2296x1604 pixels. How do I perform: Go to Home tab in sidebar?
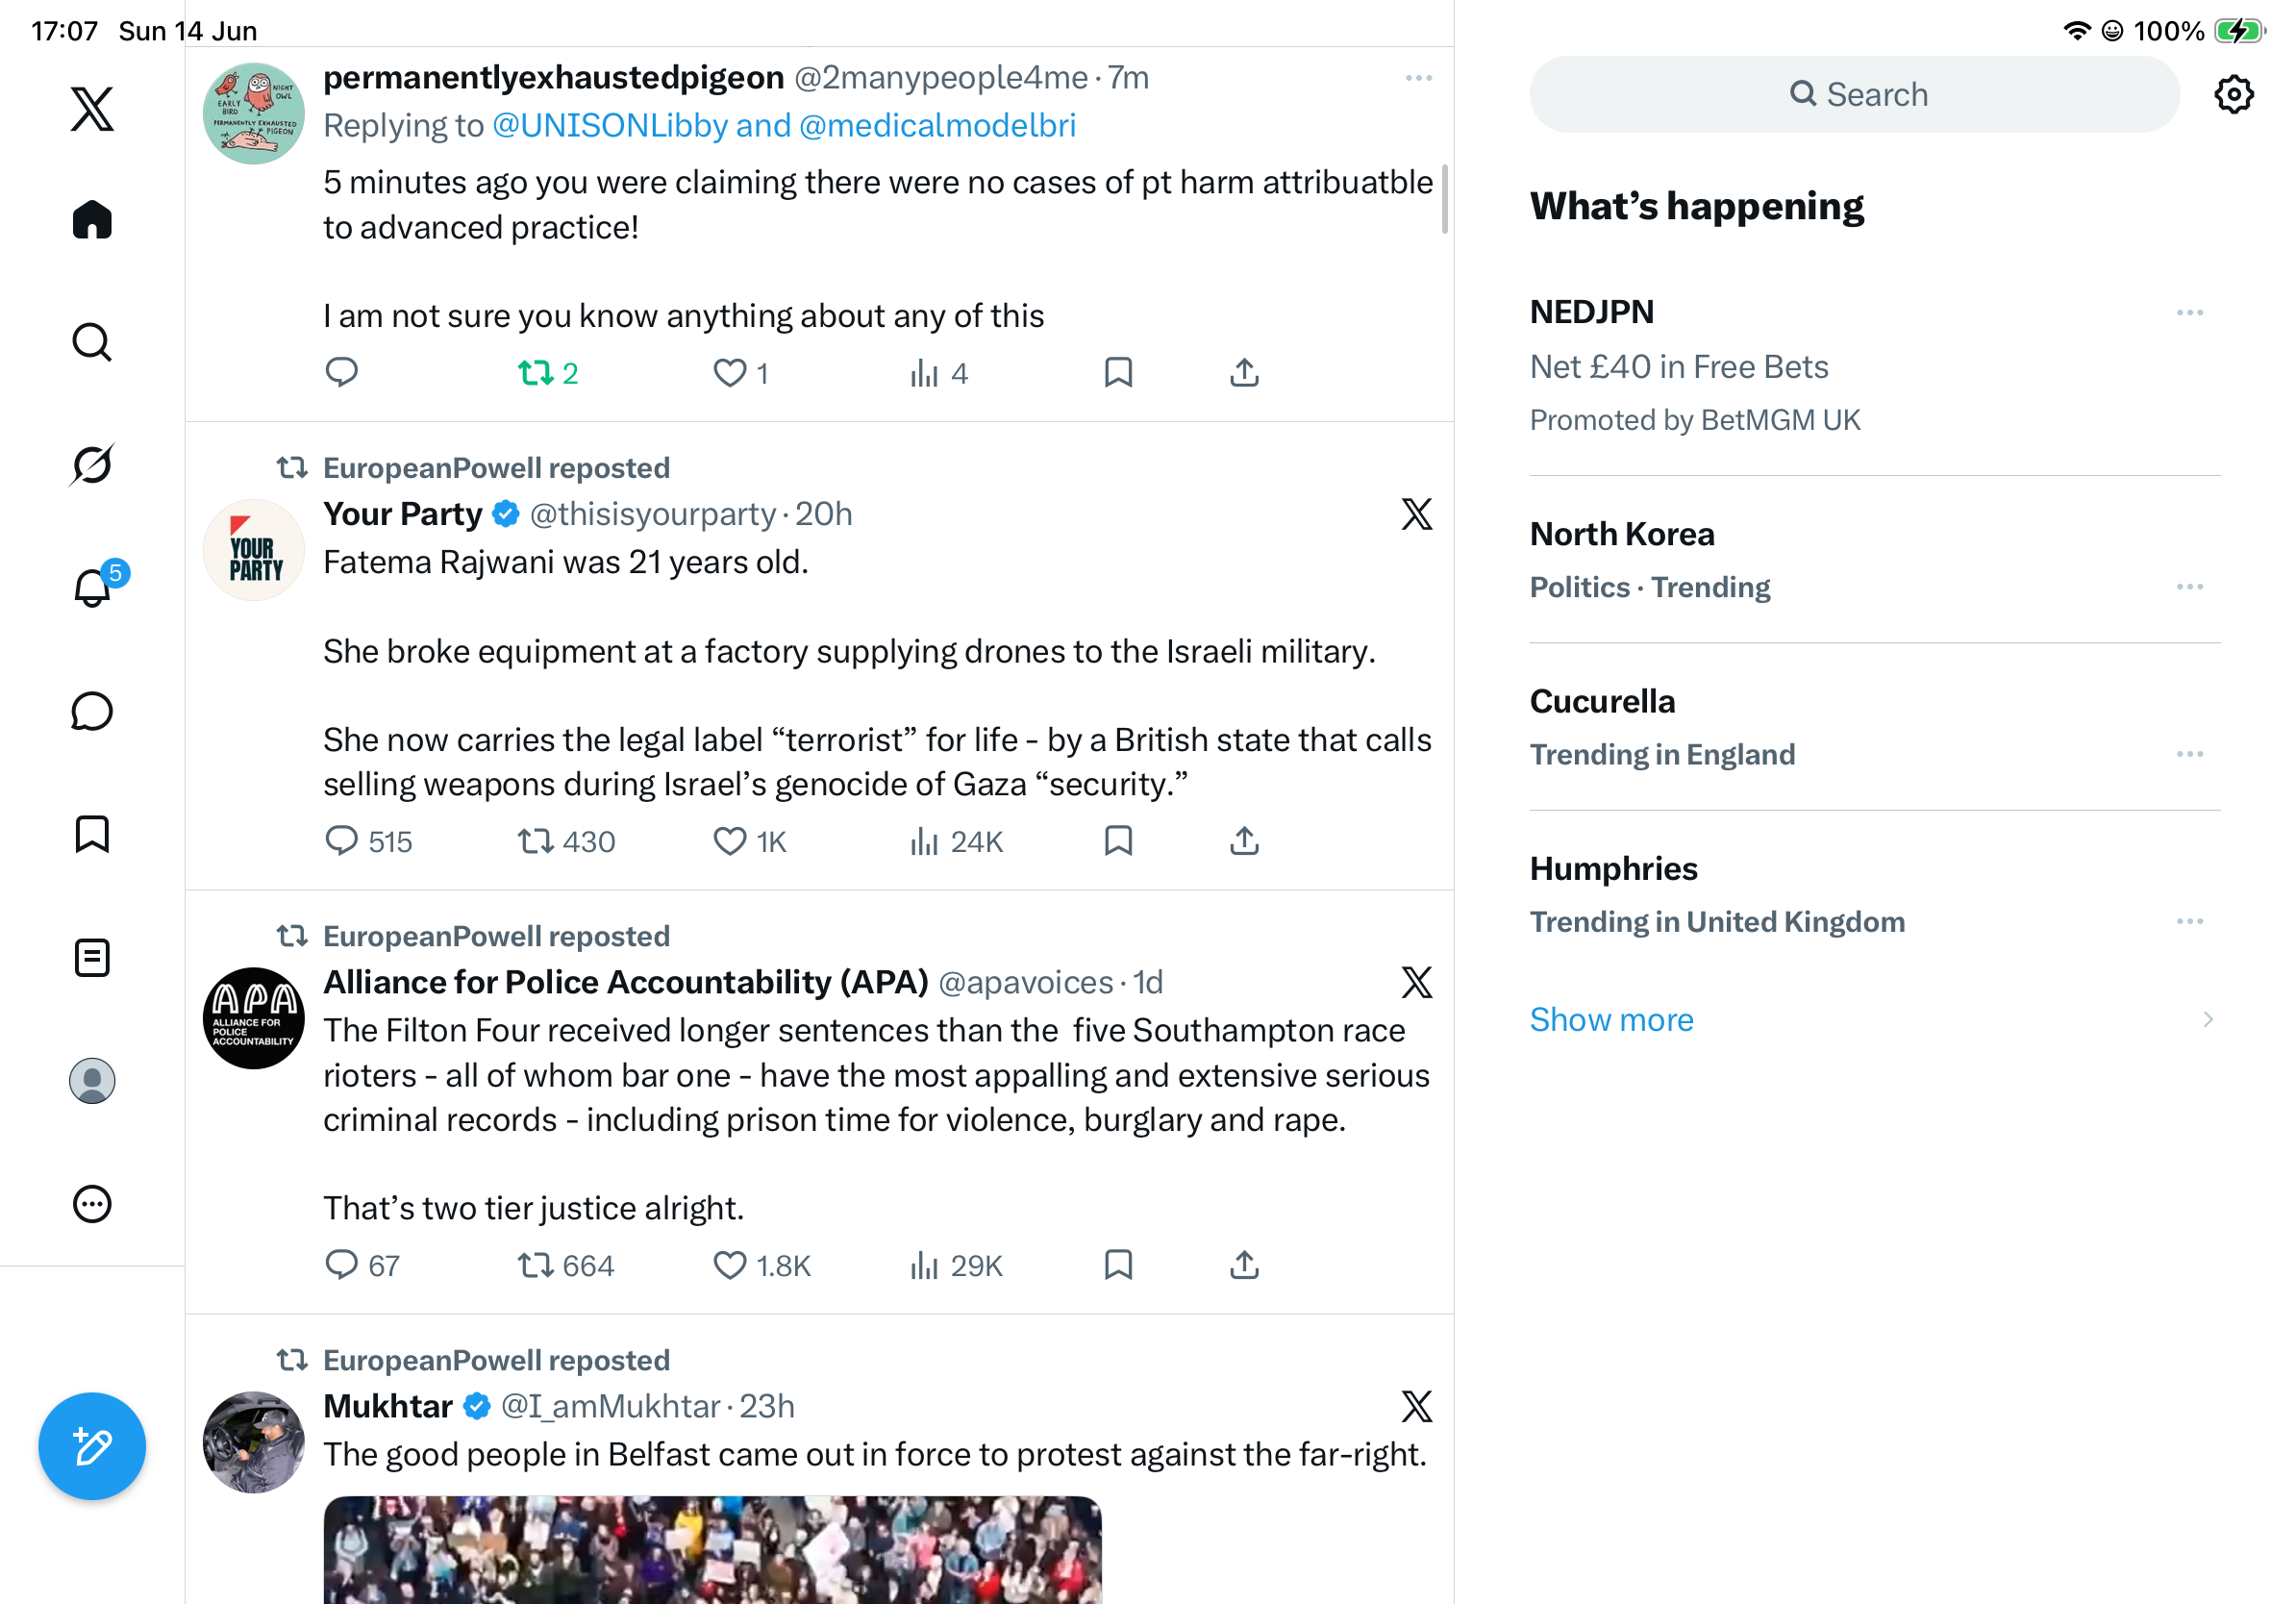pos(92,219)
